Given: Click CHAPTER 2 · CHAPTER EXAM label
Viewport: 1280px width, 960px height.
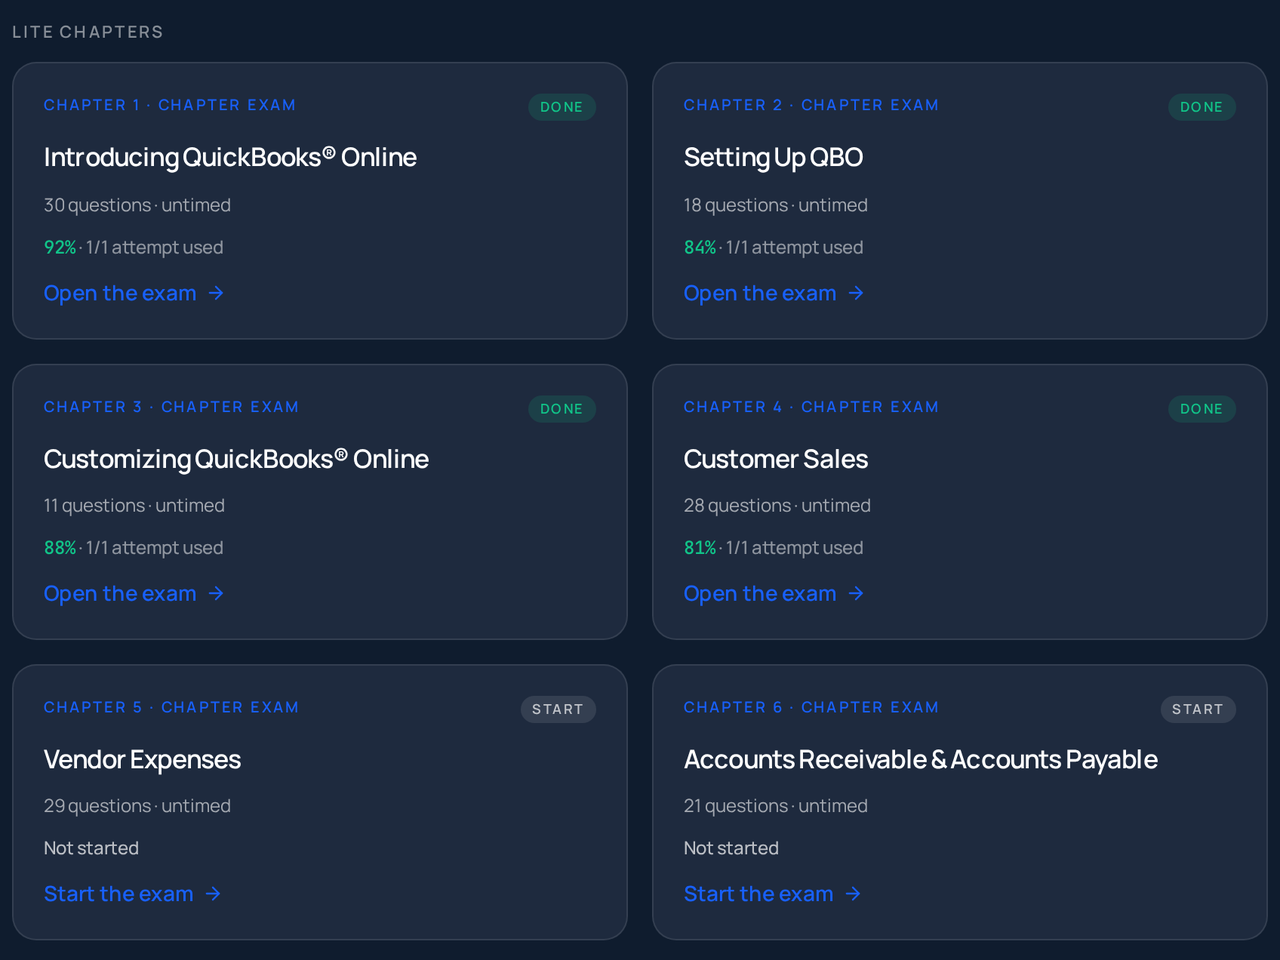Looking at the screenshot, I should 811,105.
